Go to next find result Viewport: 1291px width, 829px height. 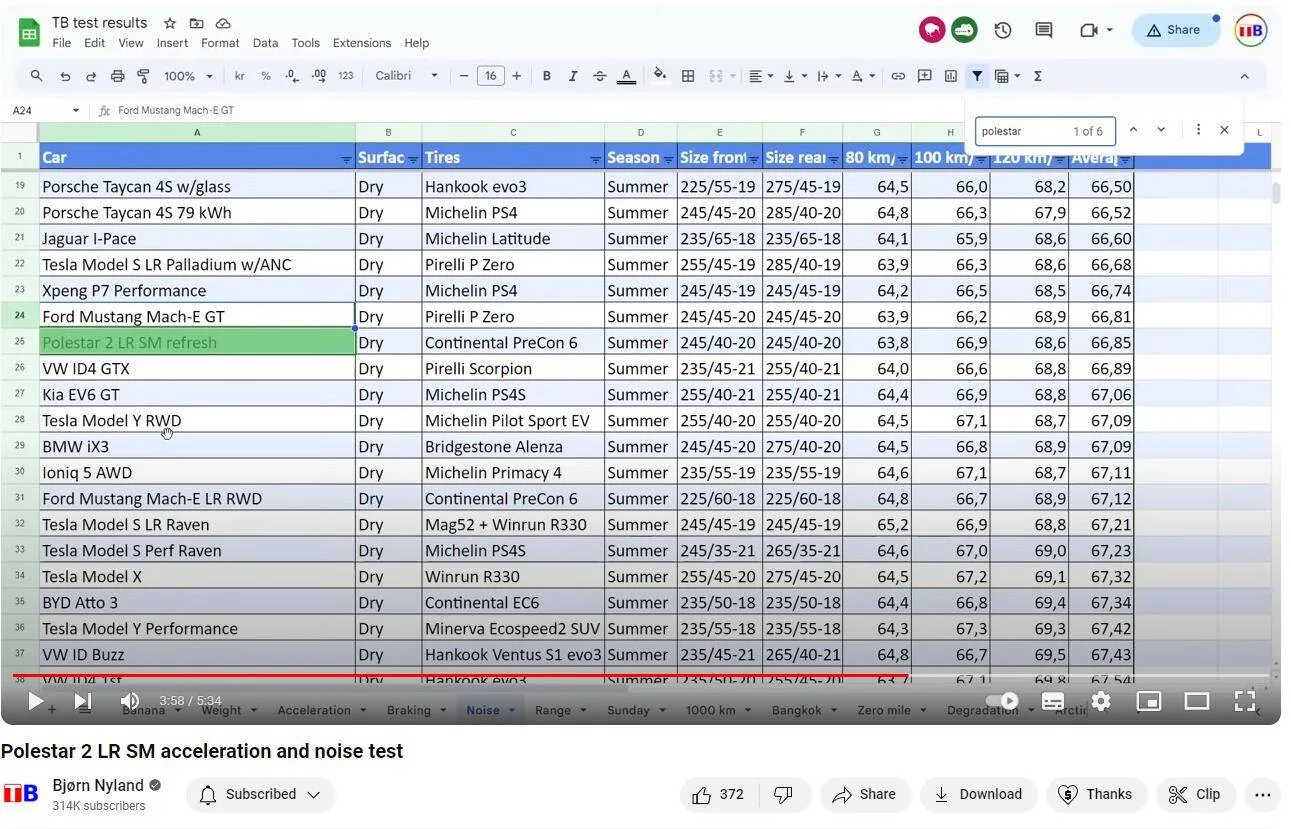click(x=1161, y=130)
